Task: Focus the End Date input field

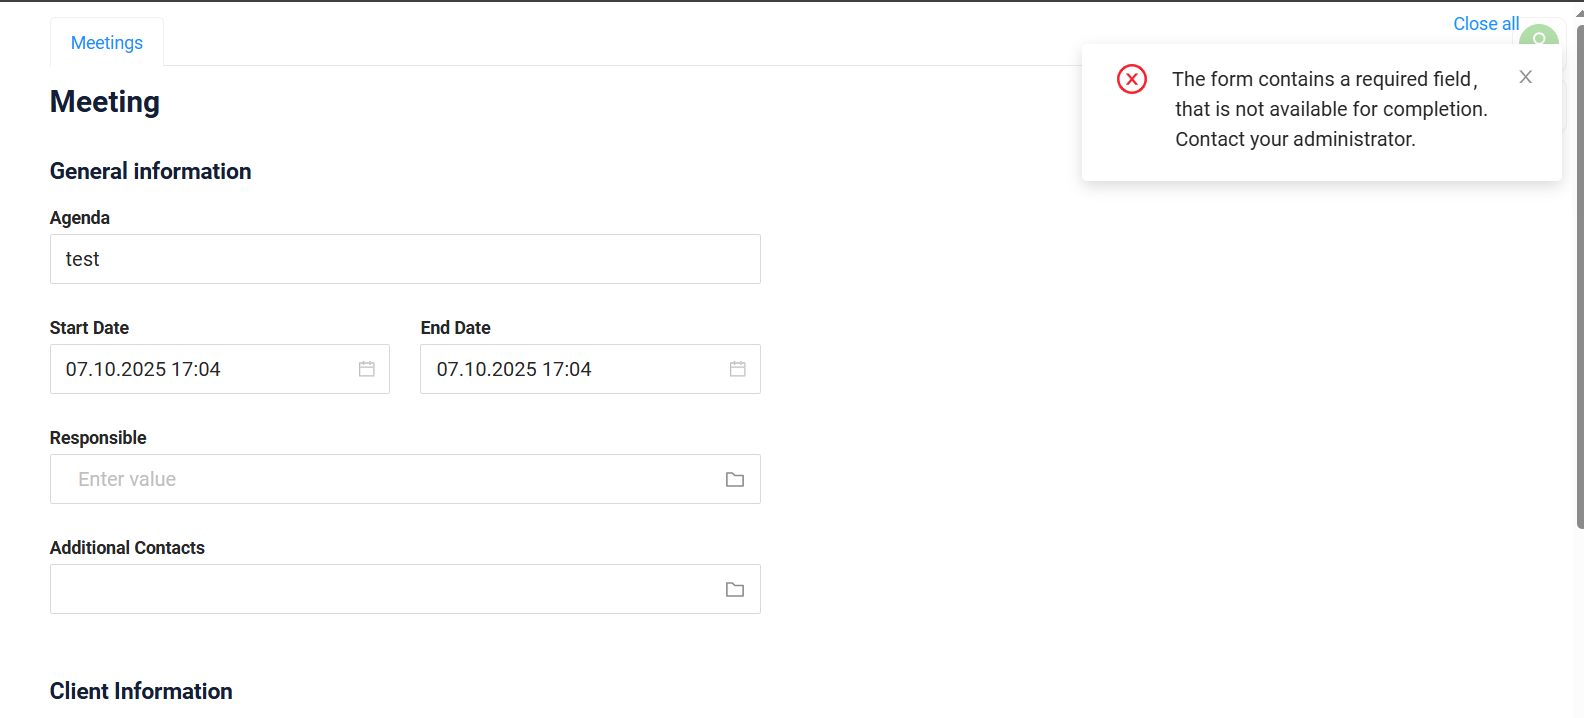Action: (x=570, y=369)
